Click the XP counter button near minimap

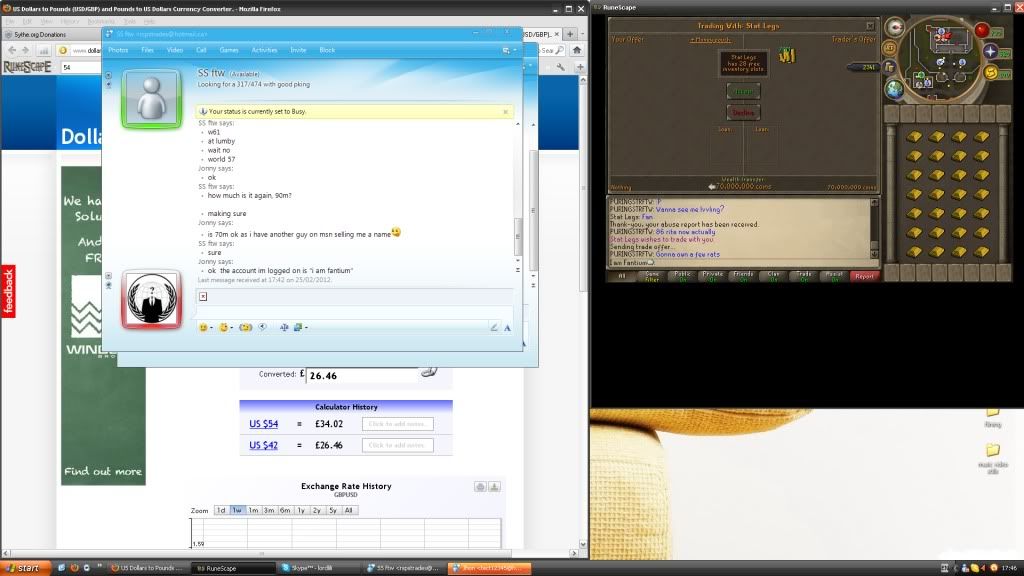point(889,48)
